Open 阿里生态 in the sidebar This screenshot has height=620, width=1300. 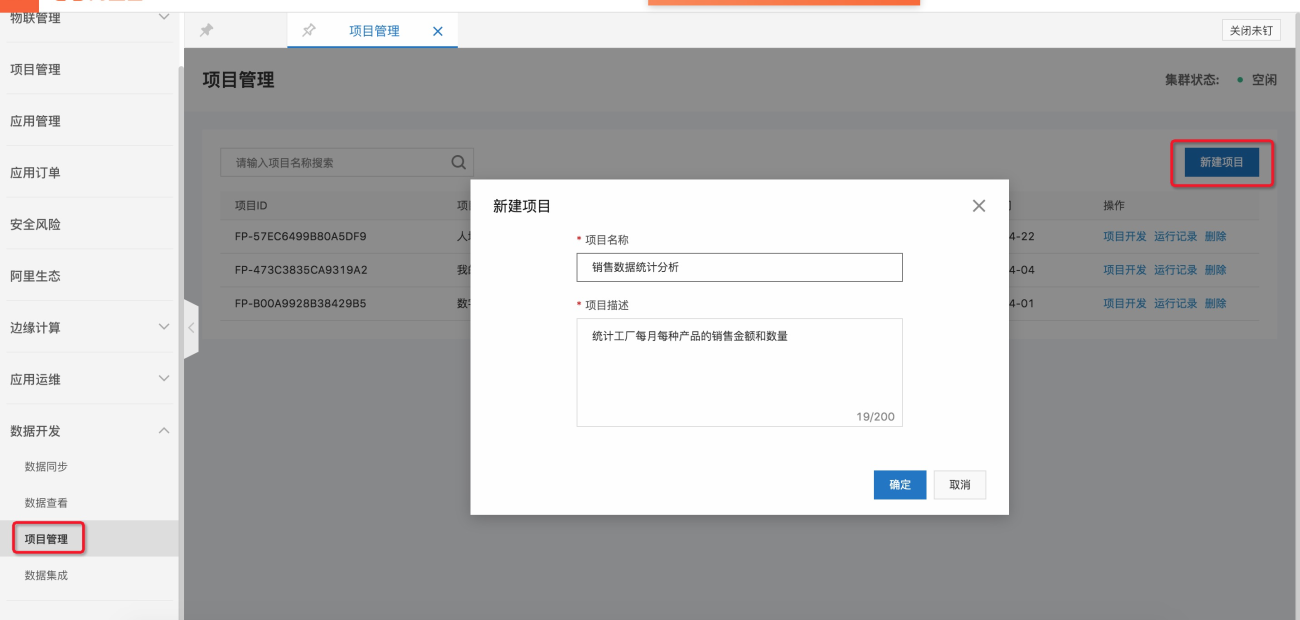[35, 276]
